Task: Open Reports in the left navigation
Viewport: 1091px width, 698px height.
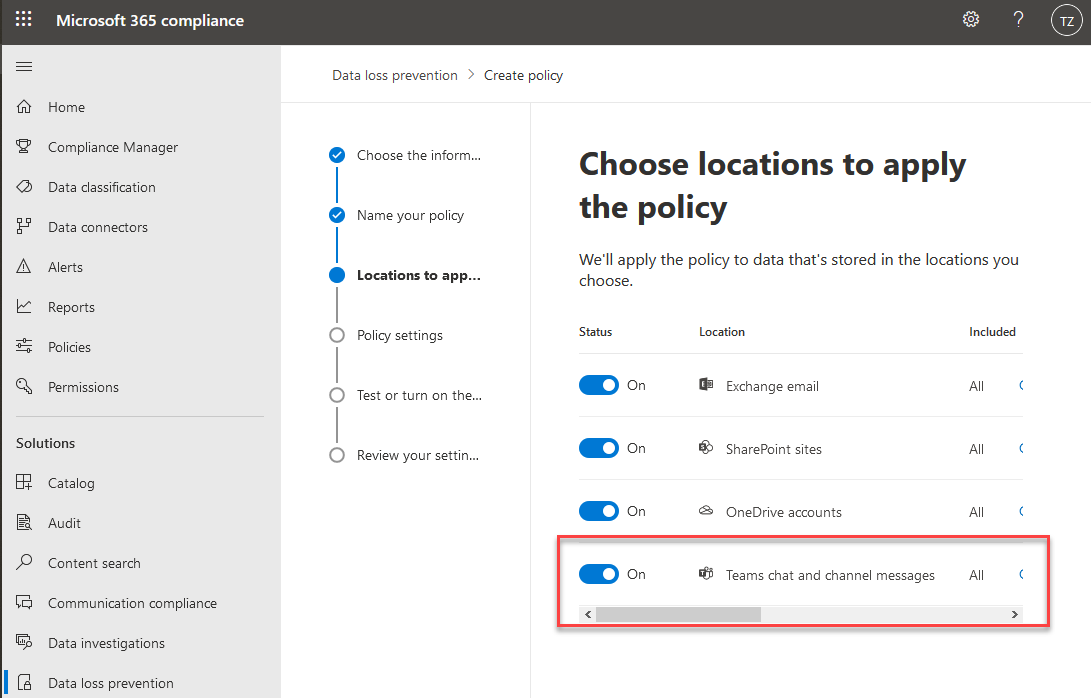Action: tap(71, 307)
